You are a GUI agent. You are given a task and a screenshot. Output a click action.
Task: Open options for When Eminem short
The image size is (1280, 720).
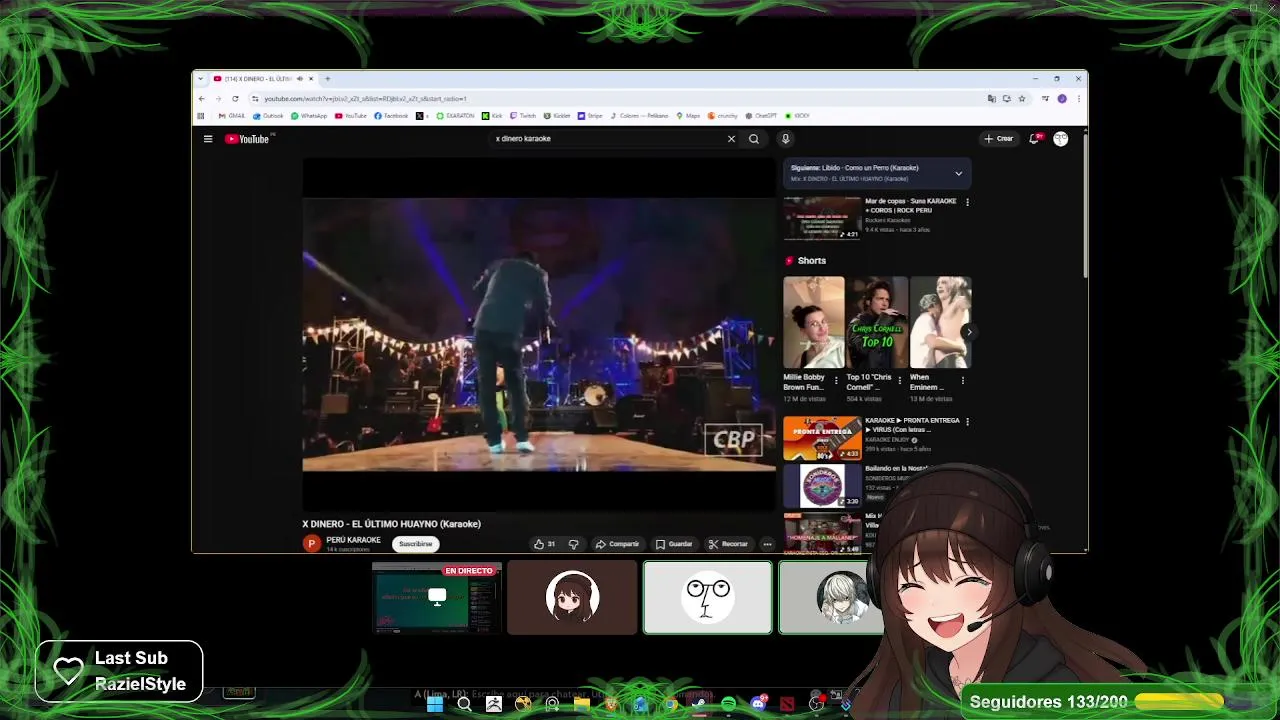pyautogui.click(x=963, y=381)
